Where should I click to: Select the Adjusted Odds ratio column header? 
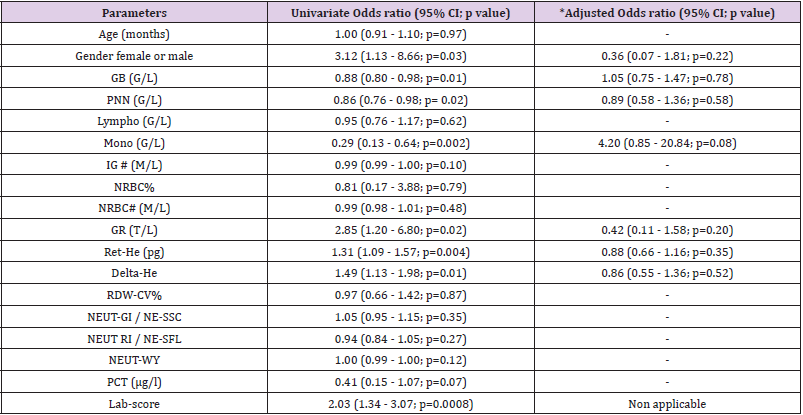[667, 13]
